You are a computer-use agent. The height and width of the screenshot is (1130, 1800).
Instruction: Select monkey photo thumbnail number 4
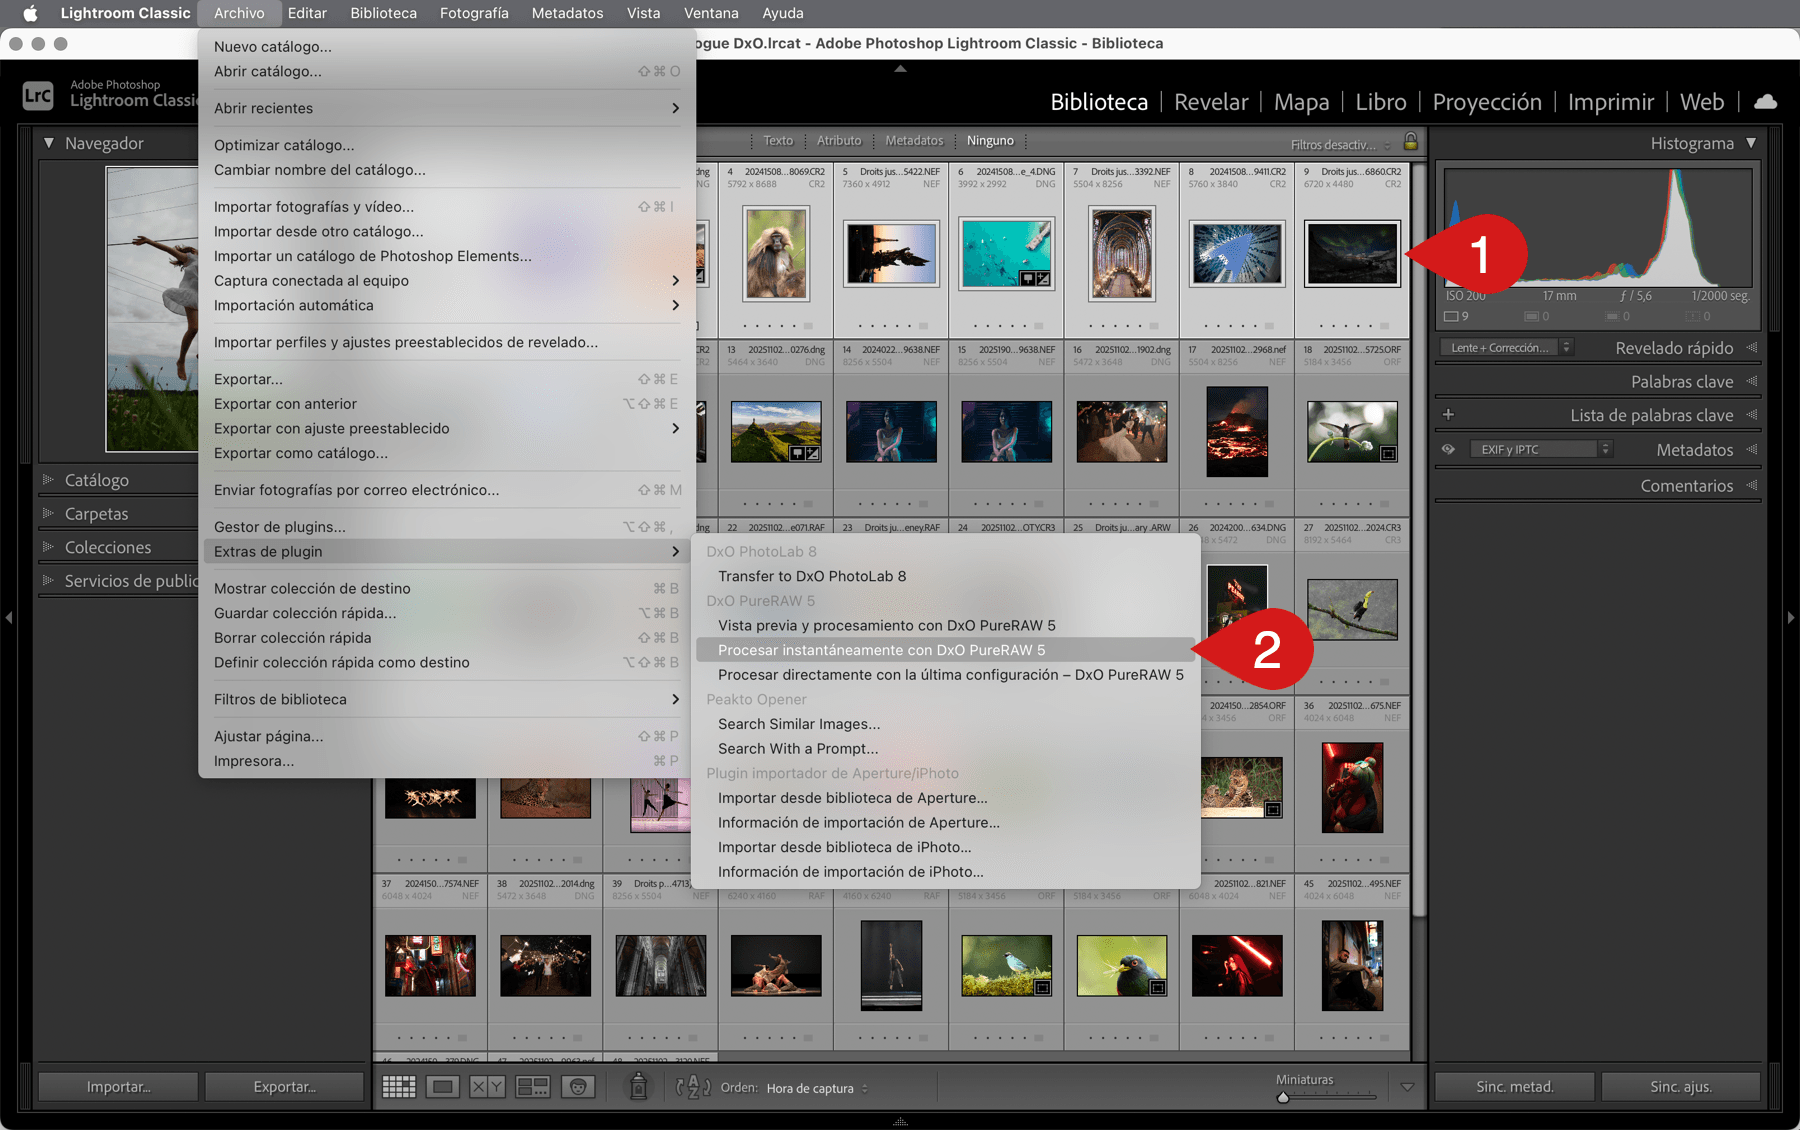(x=776, y=254)
